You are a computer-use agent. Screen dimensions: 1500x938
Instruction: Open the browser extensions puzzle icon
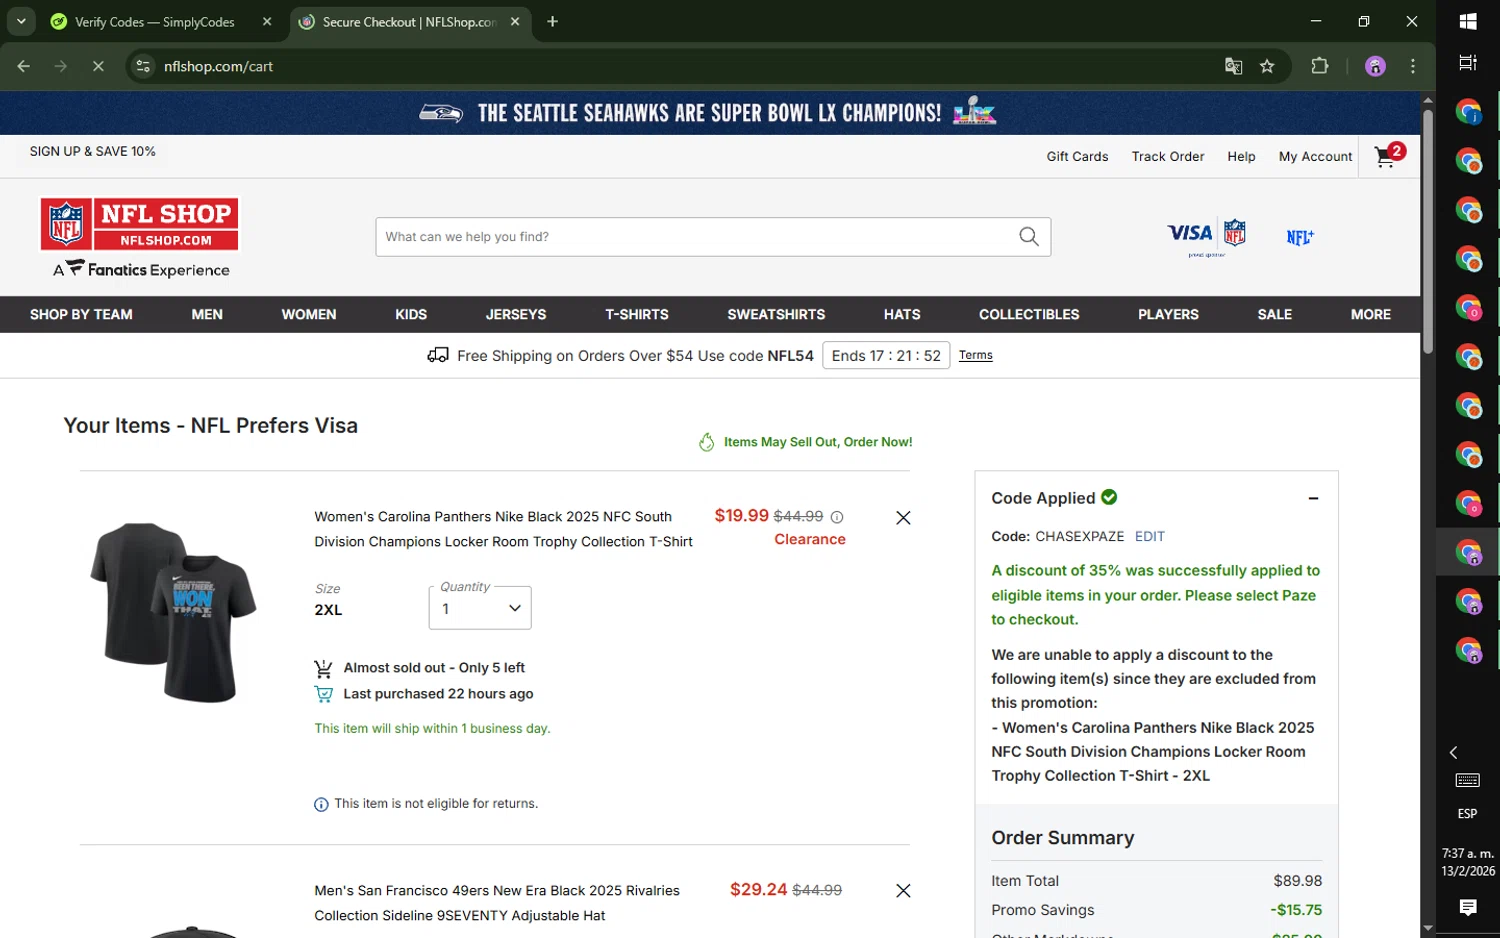click(1320, 66)
